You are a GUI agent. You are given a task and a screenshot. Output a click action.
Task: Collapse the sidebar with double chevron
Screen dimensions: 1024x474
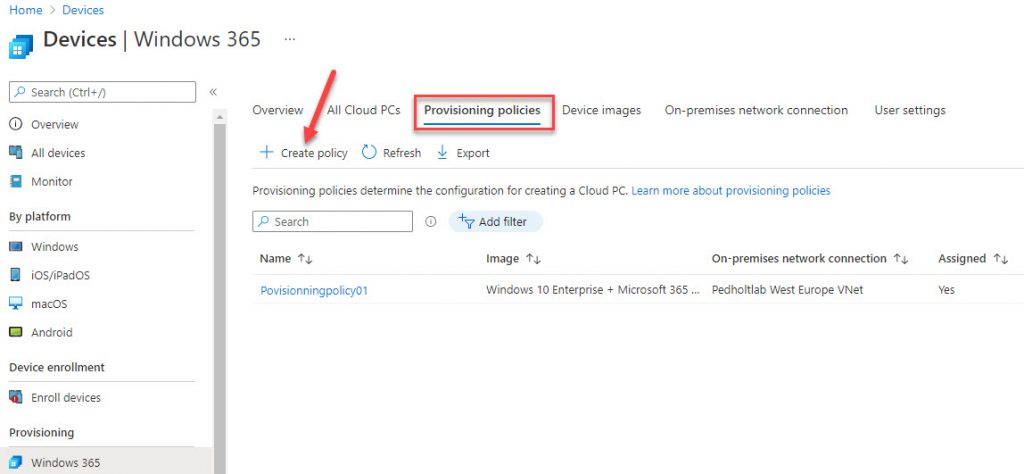[213, 92]
